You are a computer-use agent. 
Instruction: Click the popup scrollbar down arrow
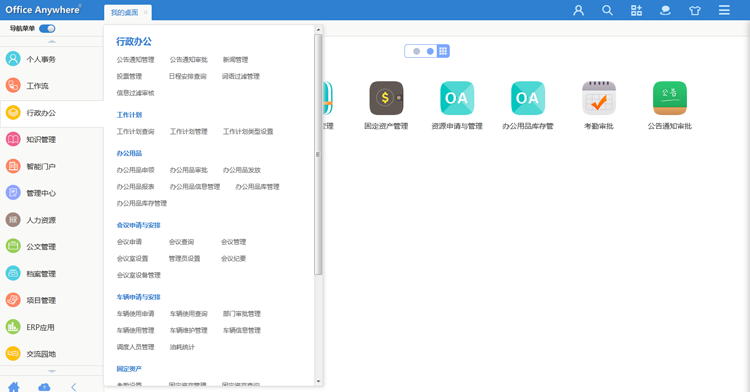click(318, 381)
